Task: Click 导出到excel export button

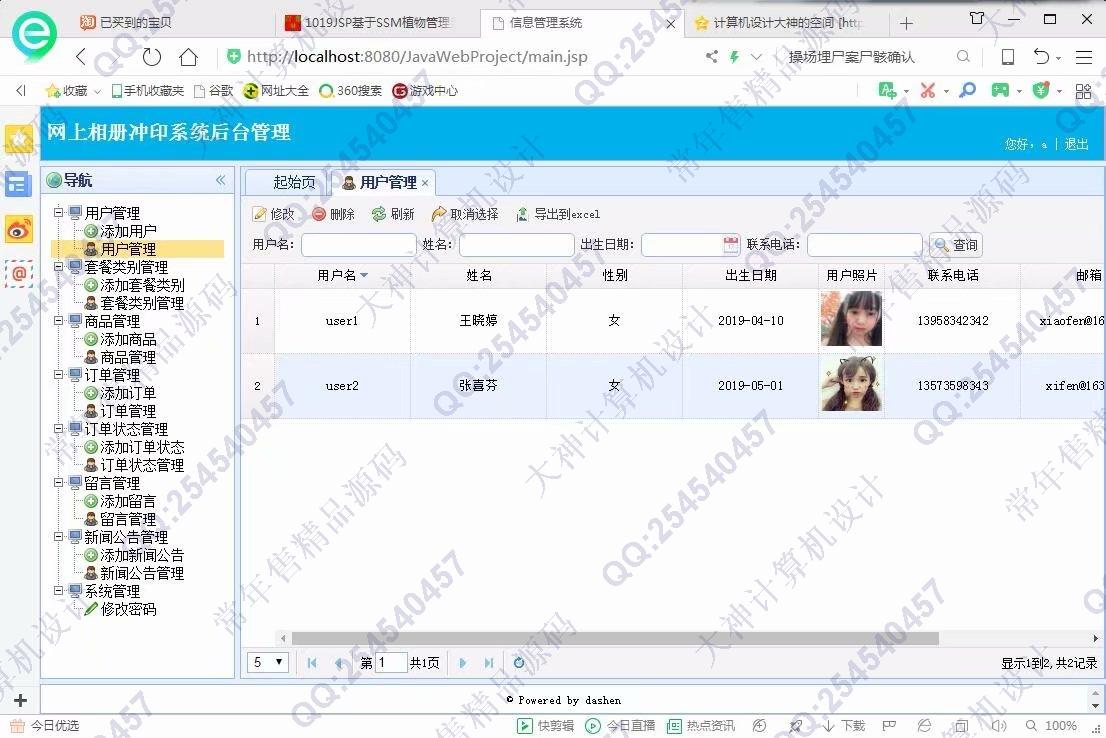Action: coord(558,214)
